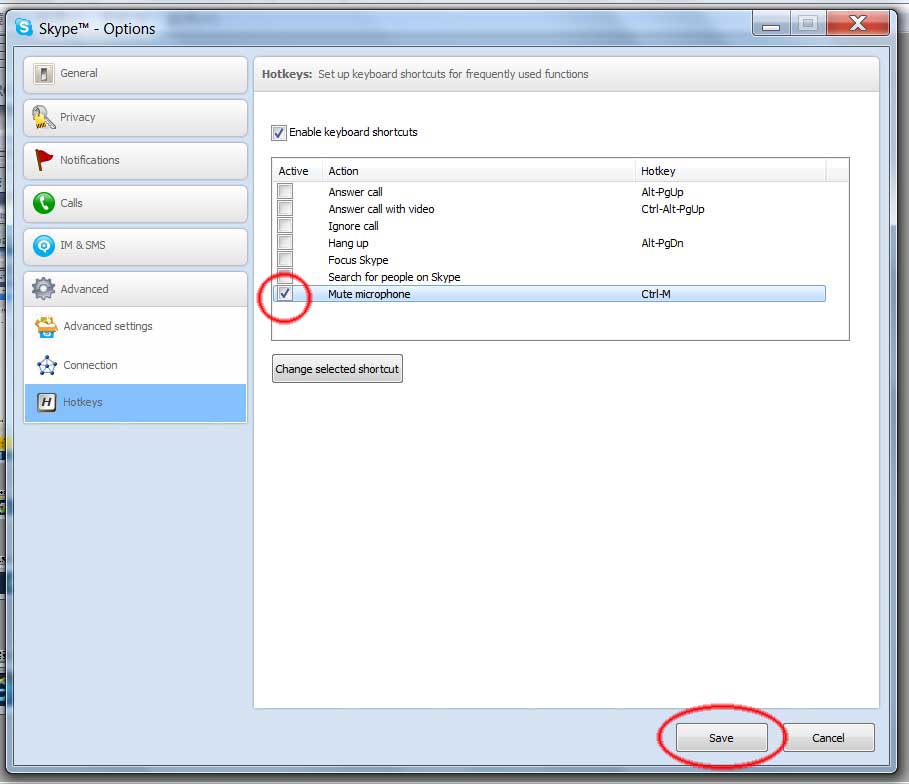
Task: Click the Ctrl-Alt-PgUp hotkey value
Action: pos(672,209)
